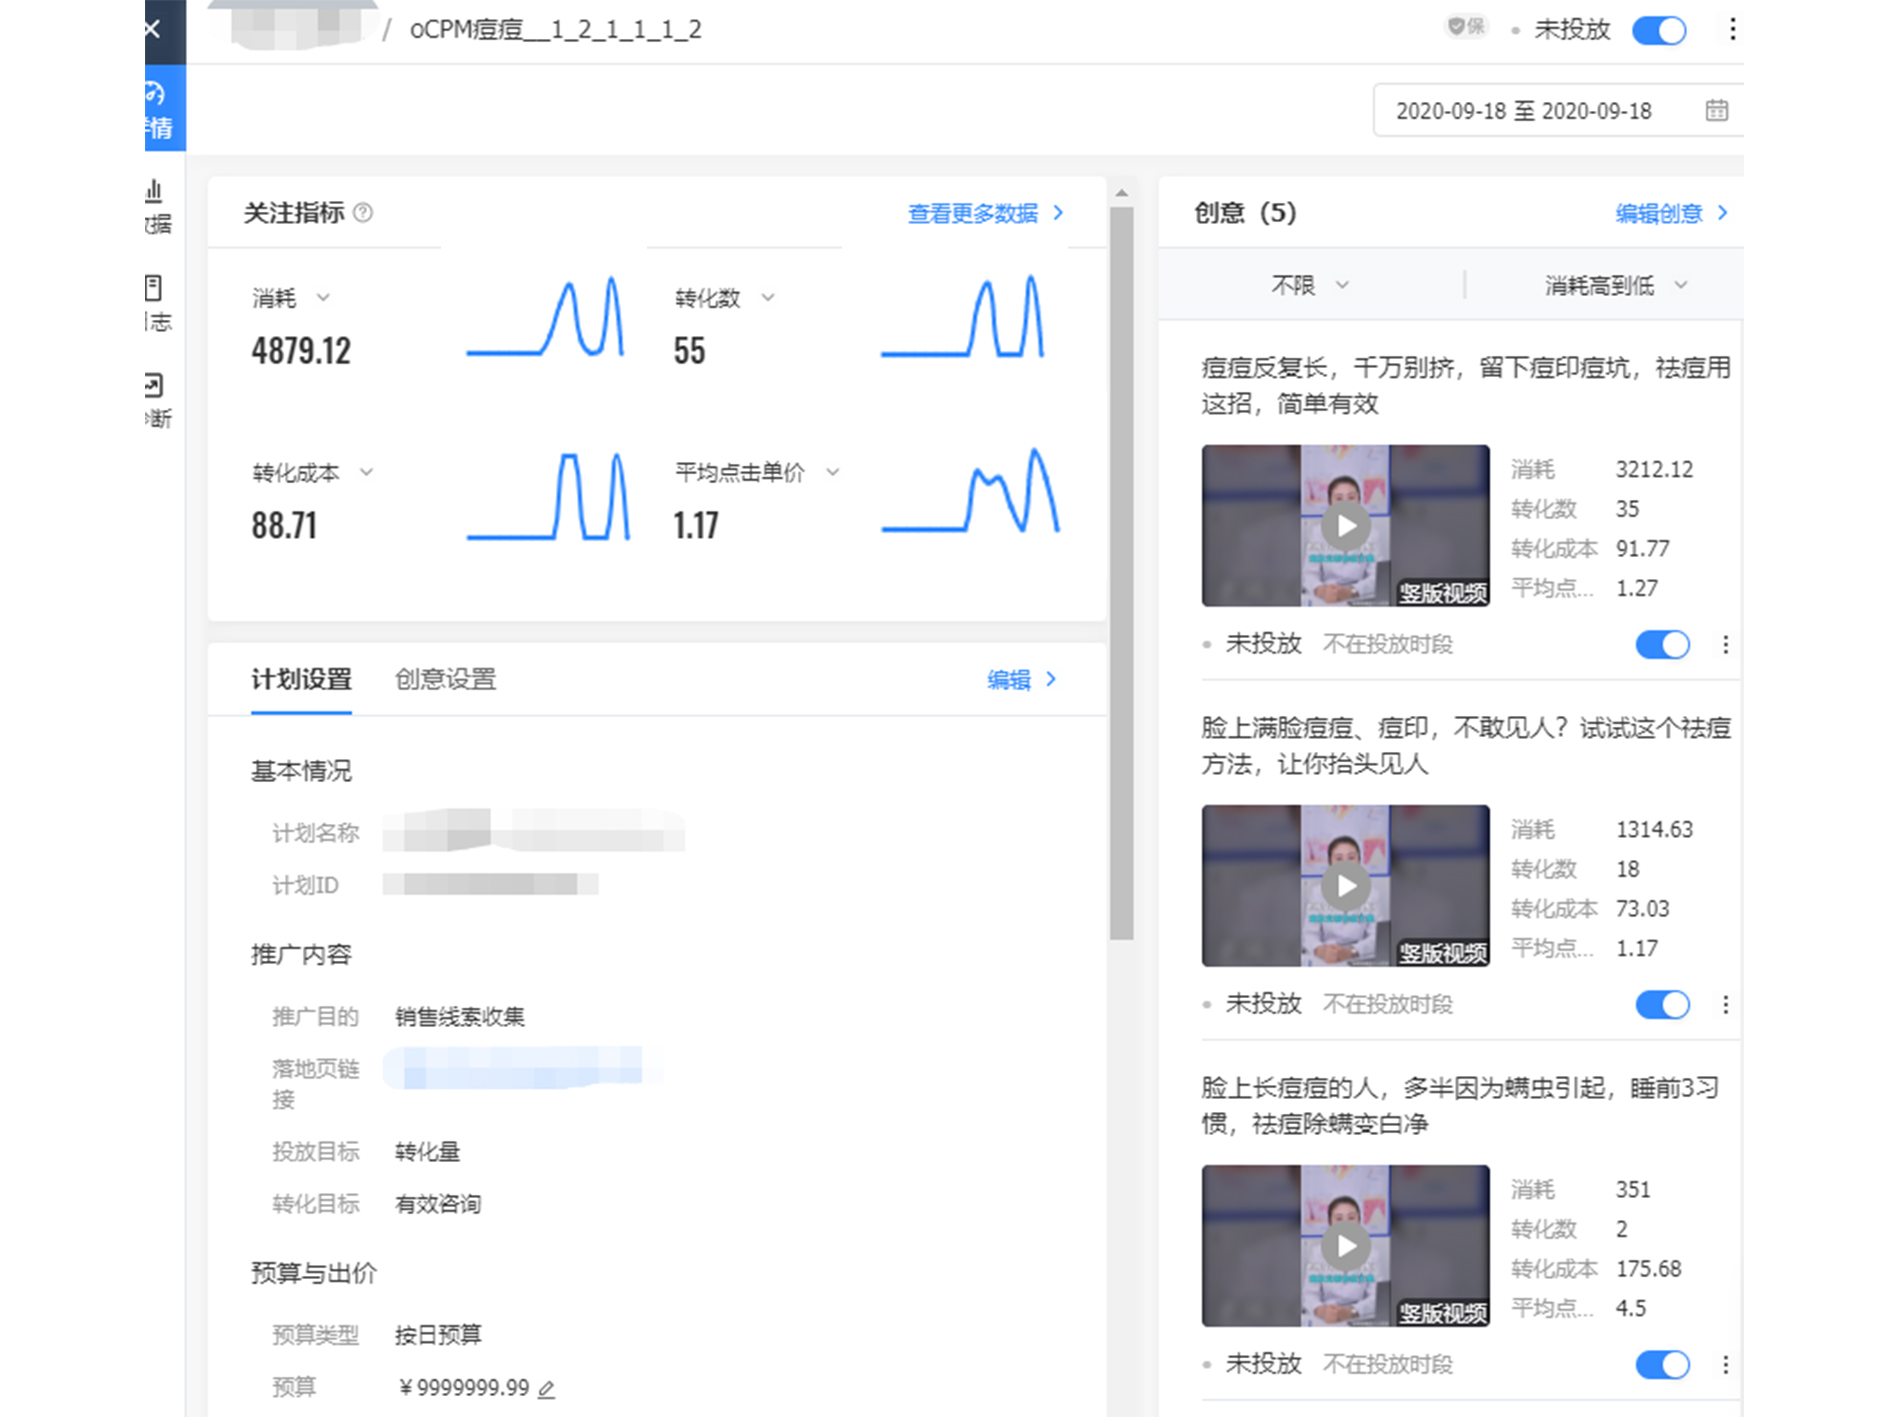This screenshot has width=1890, height=1417.
Task: Open the kebab menu of the first creative
Action: (x=1726, y=645)
